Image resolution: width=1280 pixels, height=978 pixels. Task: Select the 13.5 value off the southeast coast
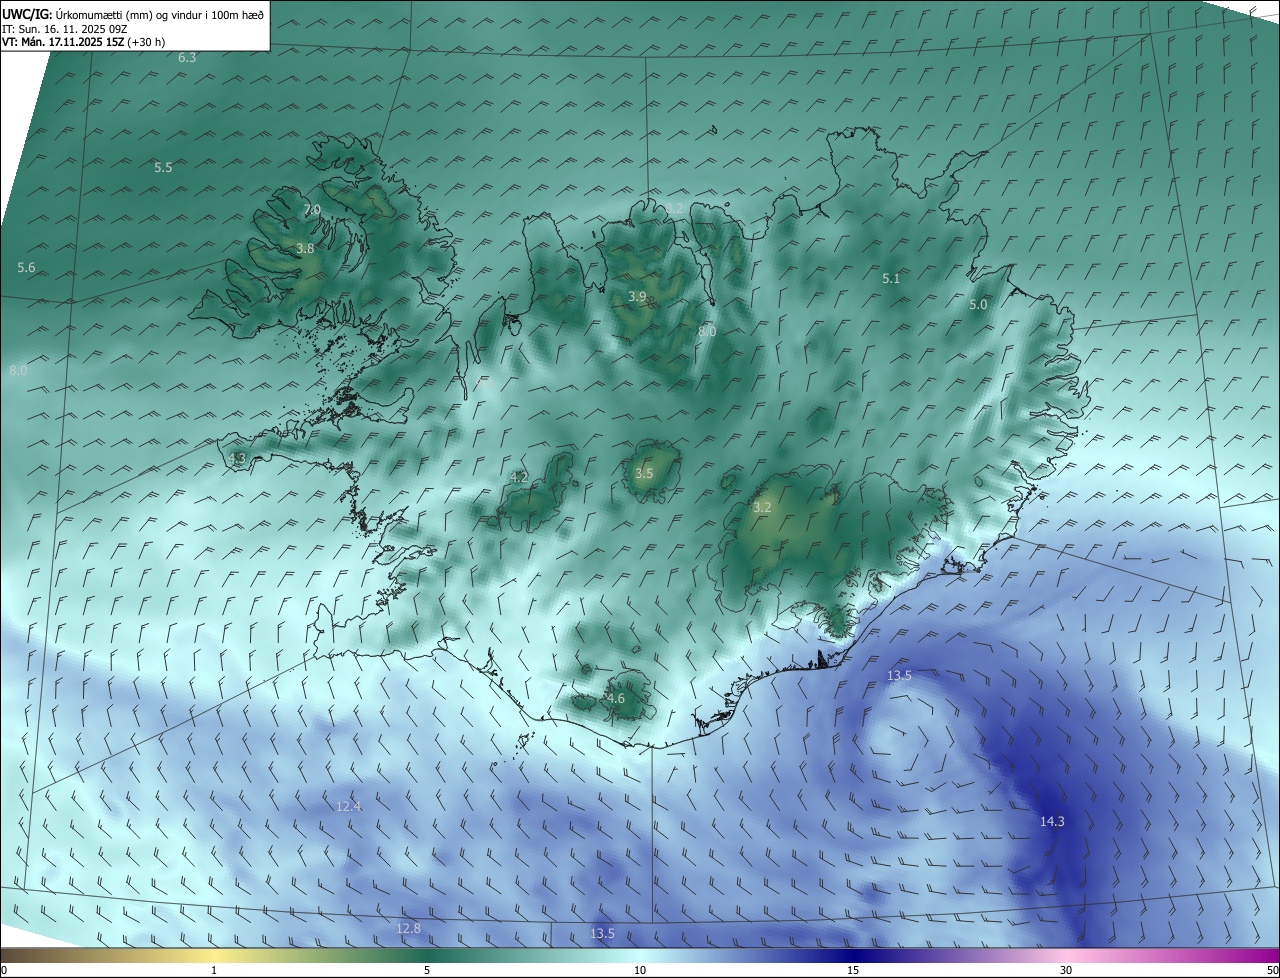tap(899, 676)
